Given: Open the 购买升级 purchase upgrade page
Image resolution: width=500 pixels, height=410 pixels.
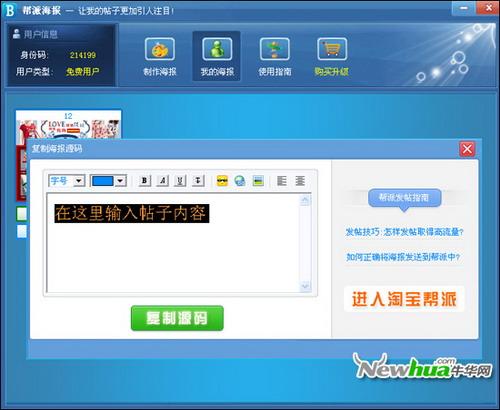Looking at the screenshot, I should (332, 57).
